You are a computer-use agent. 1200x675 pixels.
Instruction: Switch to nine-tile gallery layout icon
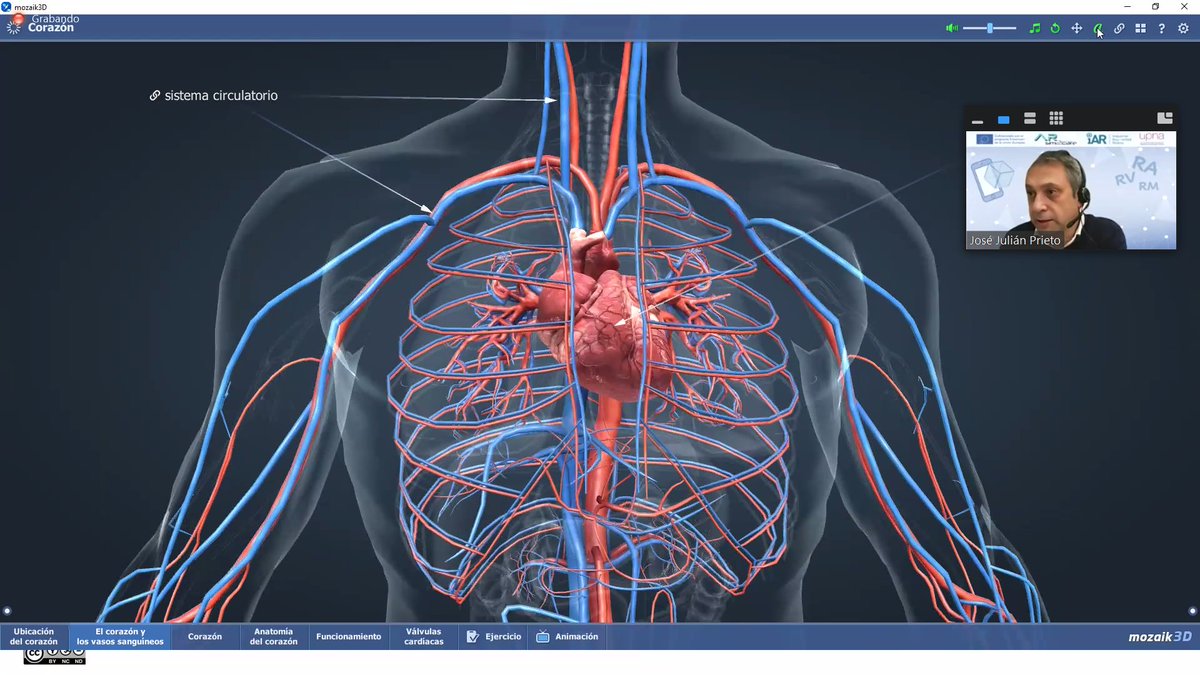(x=1056, y=118)
